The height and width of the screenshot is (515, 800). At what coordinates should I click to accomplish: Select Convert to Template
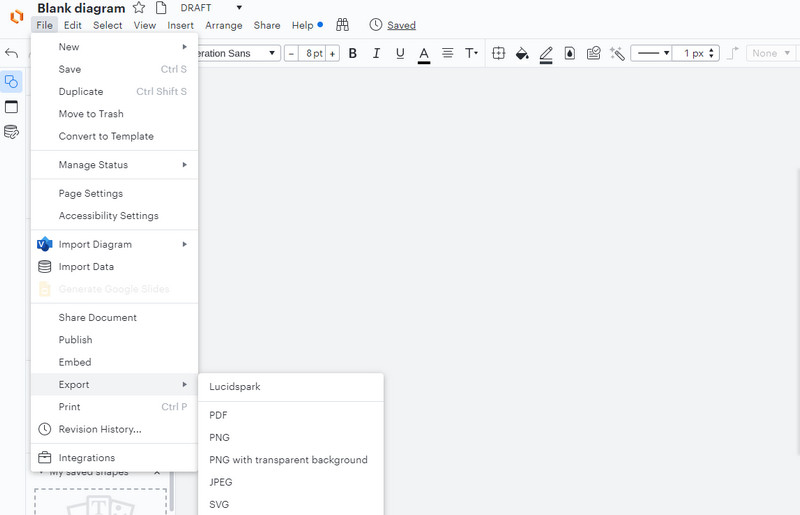coord(114,136)
